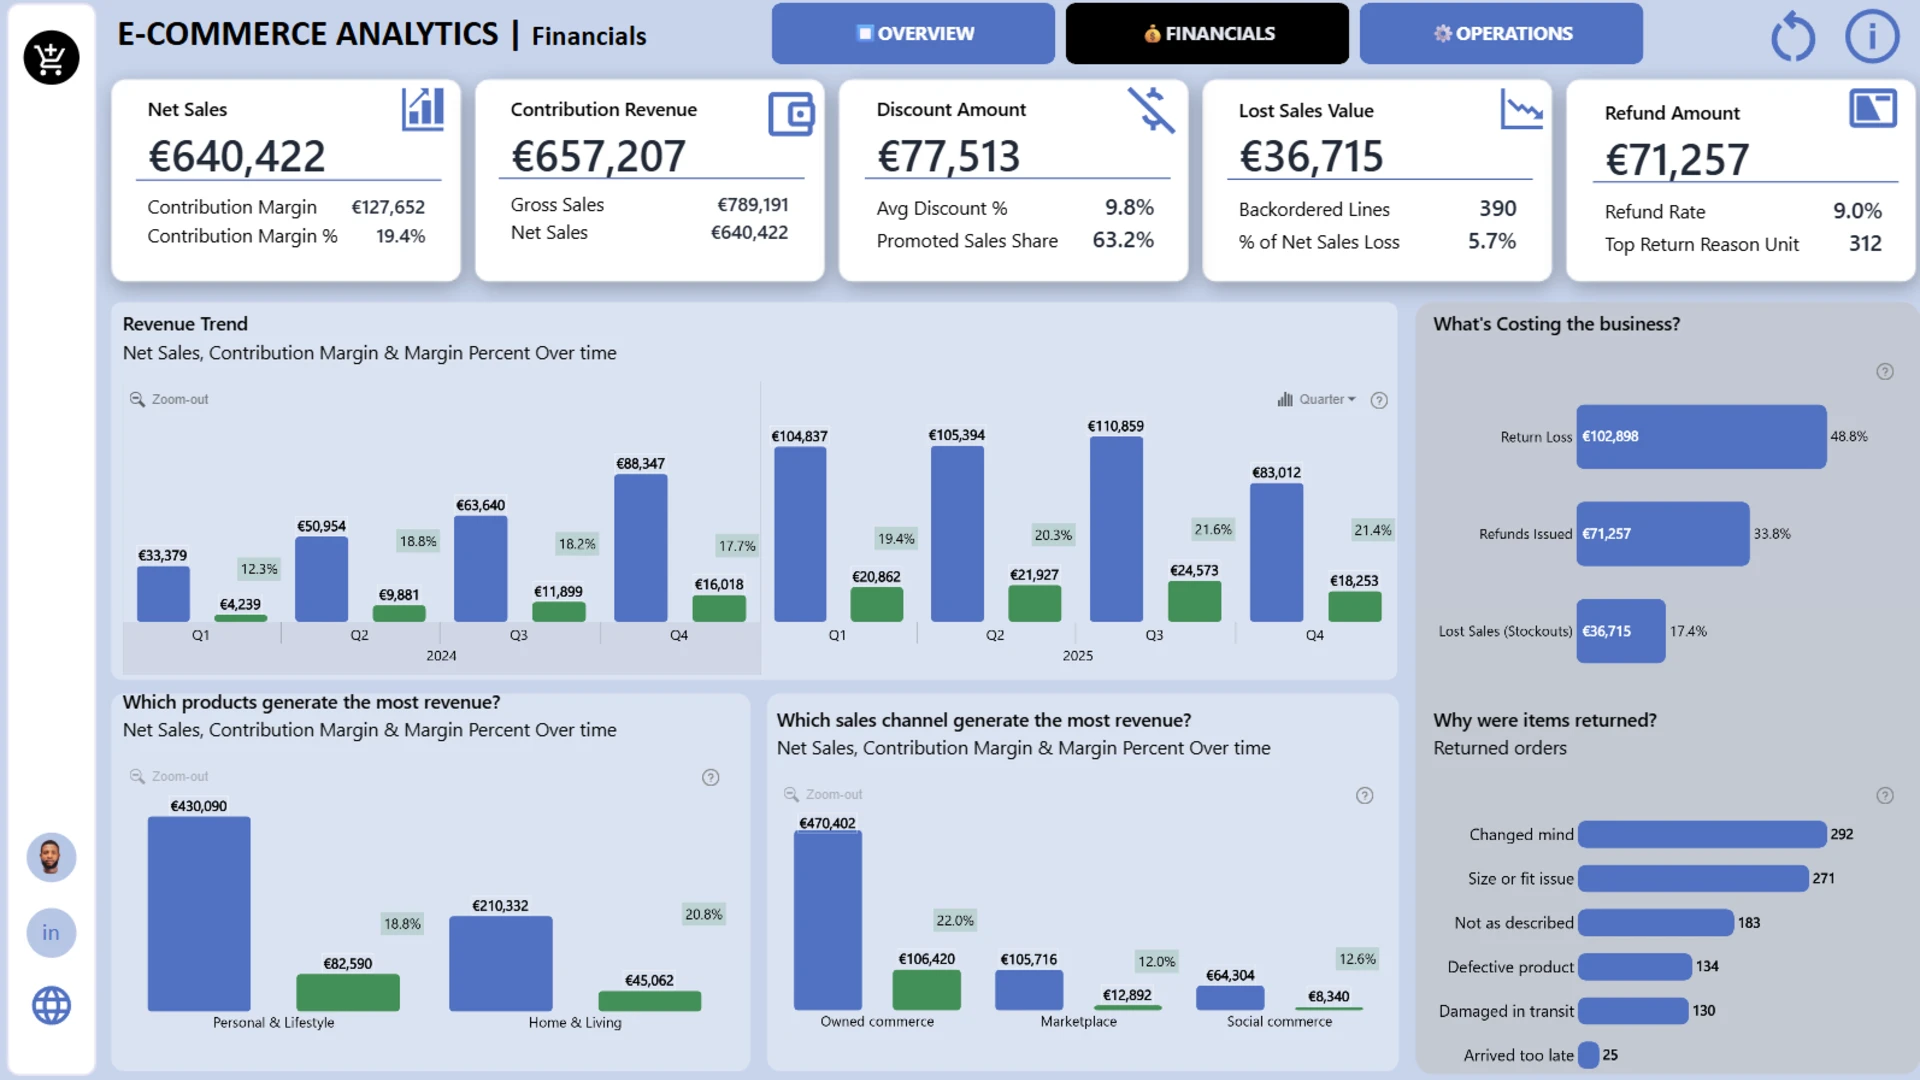Switch to the Overview tab
Screen dimensions: 1920x1080
(x=913, y=33)
